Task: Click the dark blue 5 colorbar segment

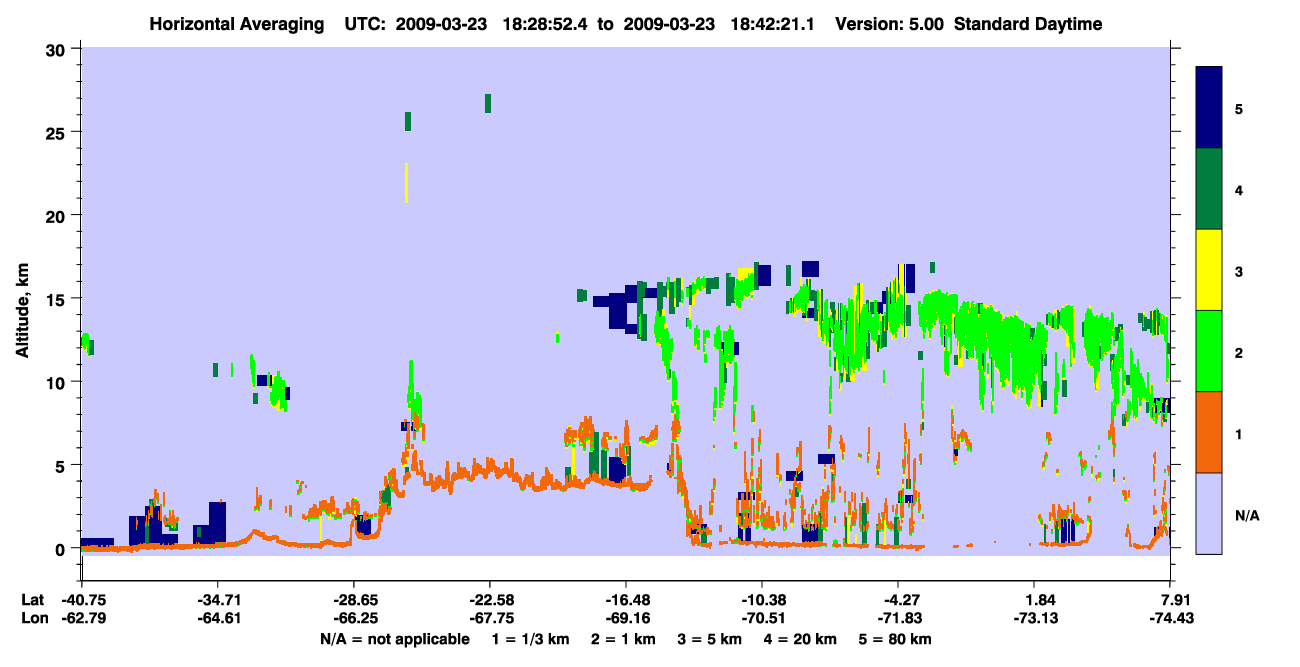Action: tap(1209, 107)
